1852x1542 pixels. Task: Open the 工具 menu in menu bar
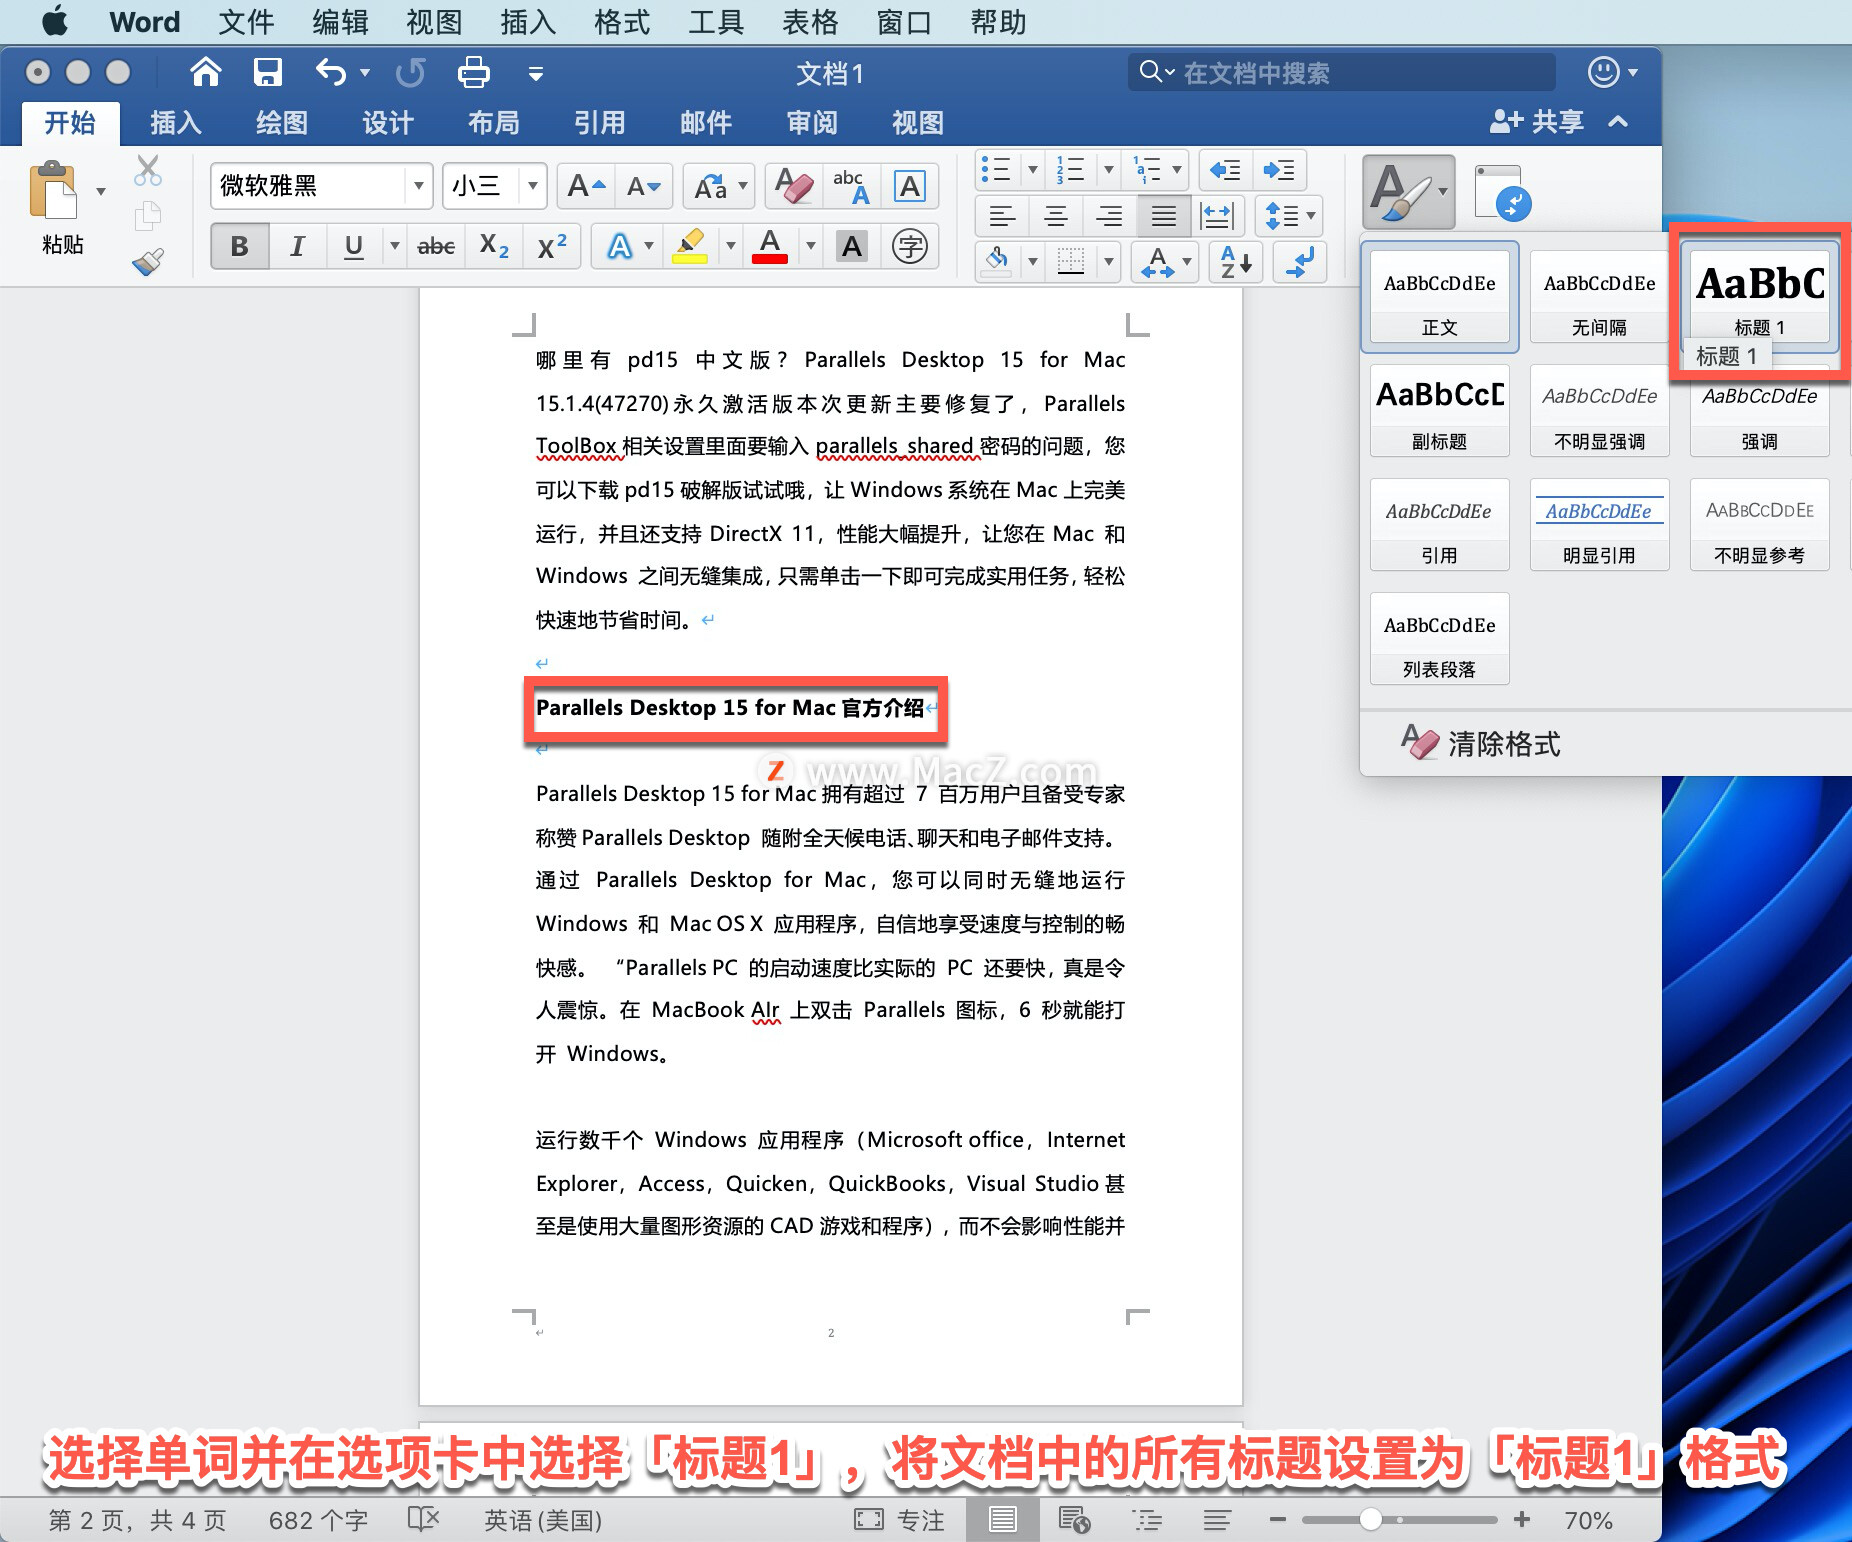716,22
